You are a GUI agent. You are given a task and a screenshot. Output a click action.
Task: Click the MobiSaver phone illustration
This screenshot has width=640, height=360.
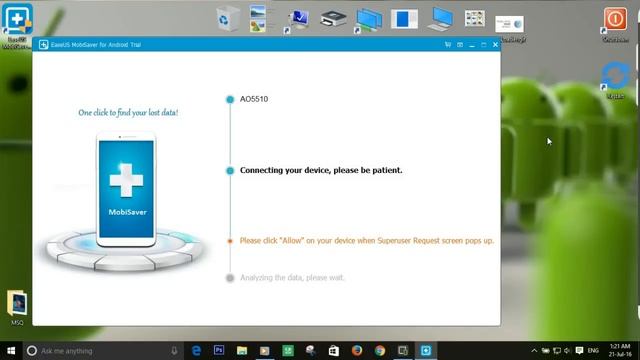click(126, 189)
